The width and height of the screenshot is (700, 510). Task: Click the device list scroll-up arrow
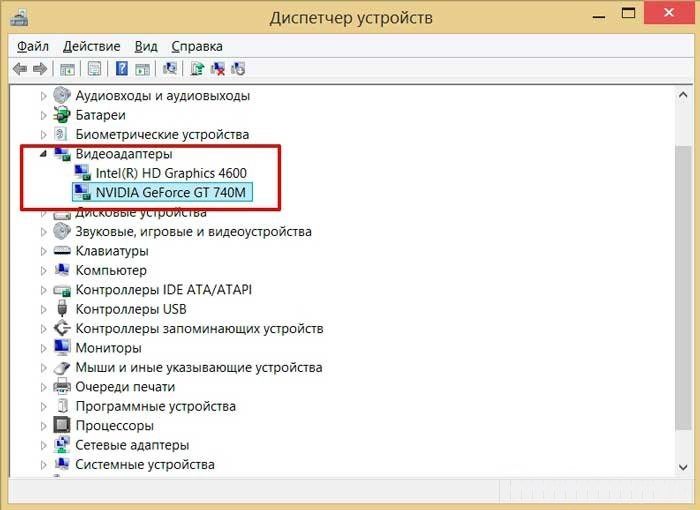[683, 95]
